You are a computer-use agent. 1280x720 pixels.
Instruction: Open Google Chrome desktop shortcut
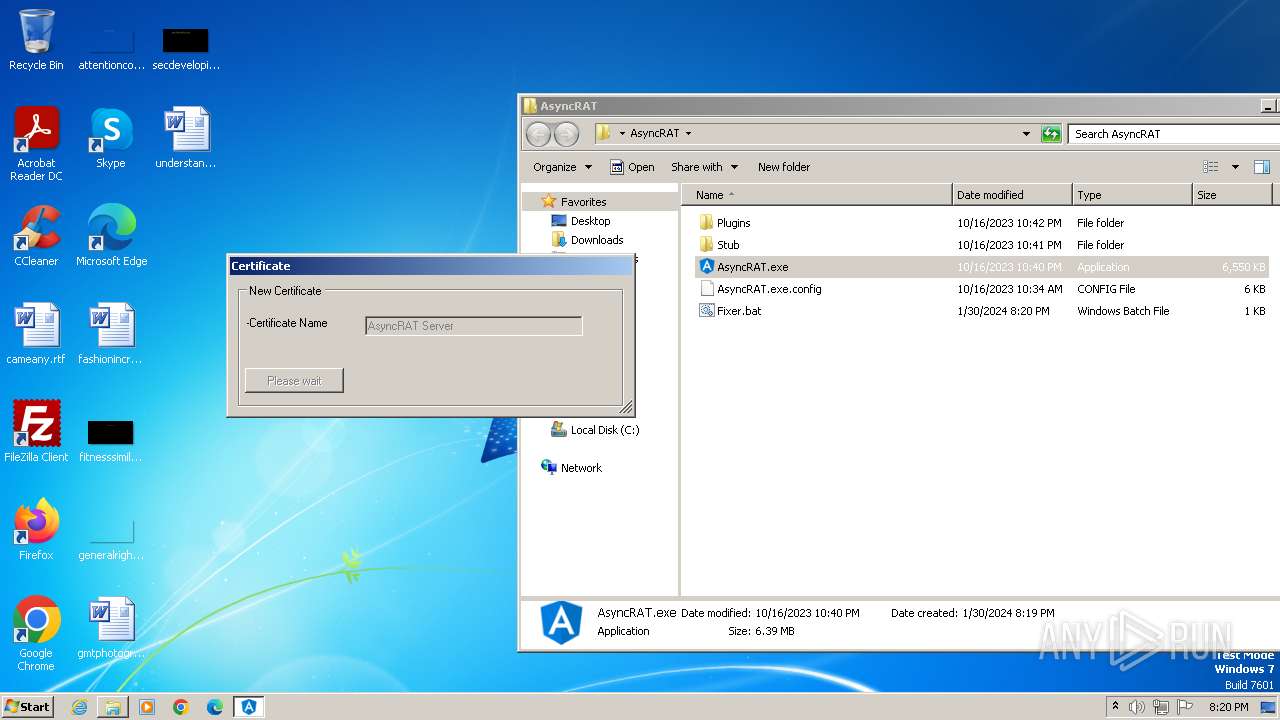[x=36, y=634]
